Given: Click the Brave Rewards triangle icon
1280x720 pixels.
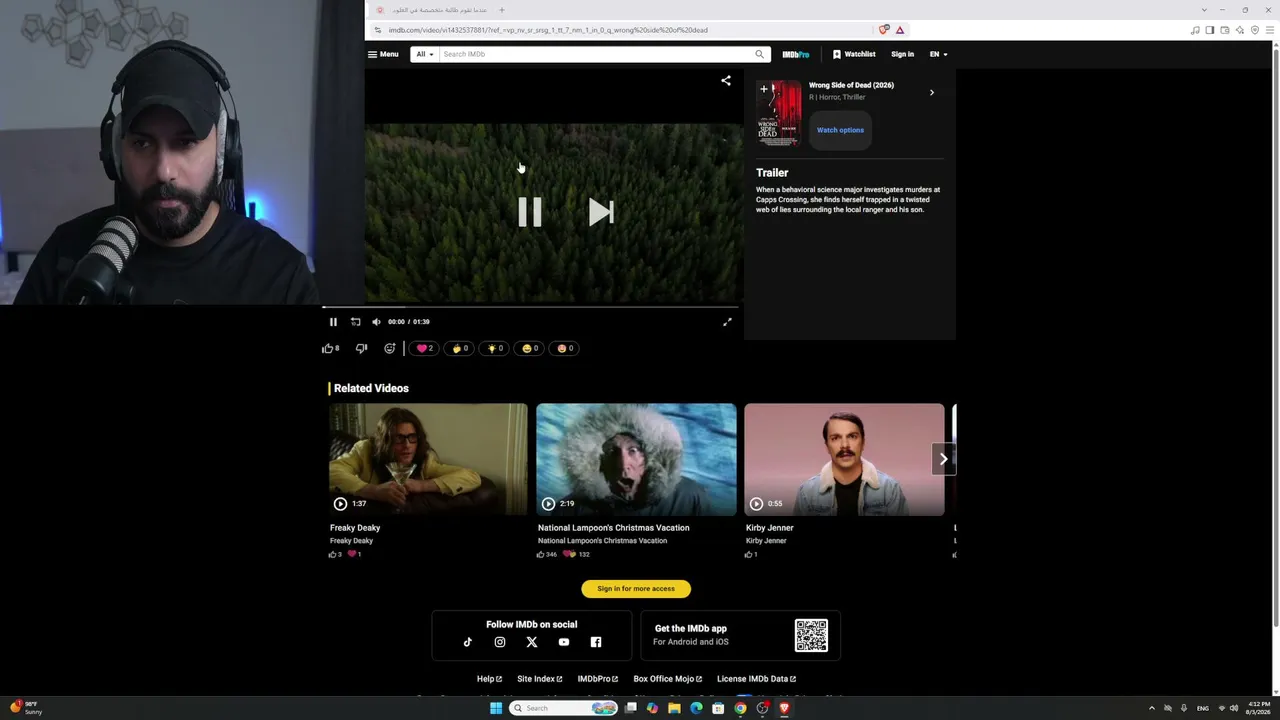Looking at the screenshot, I should 900,30.
